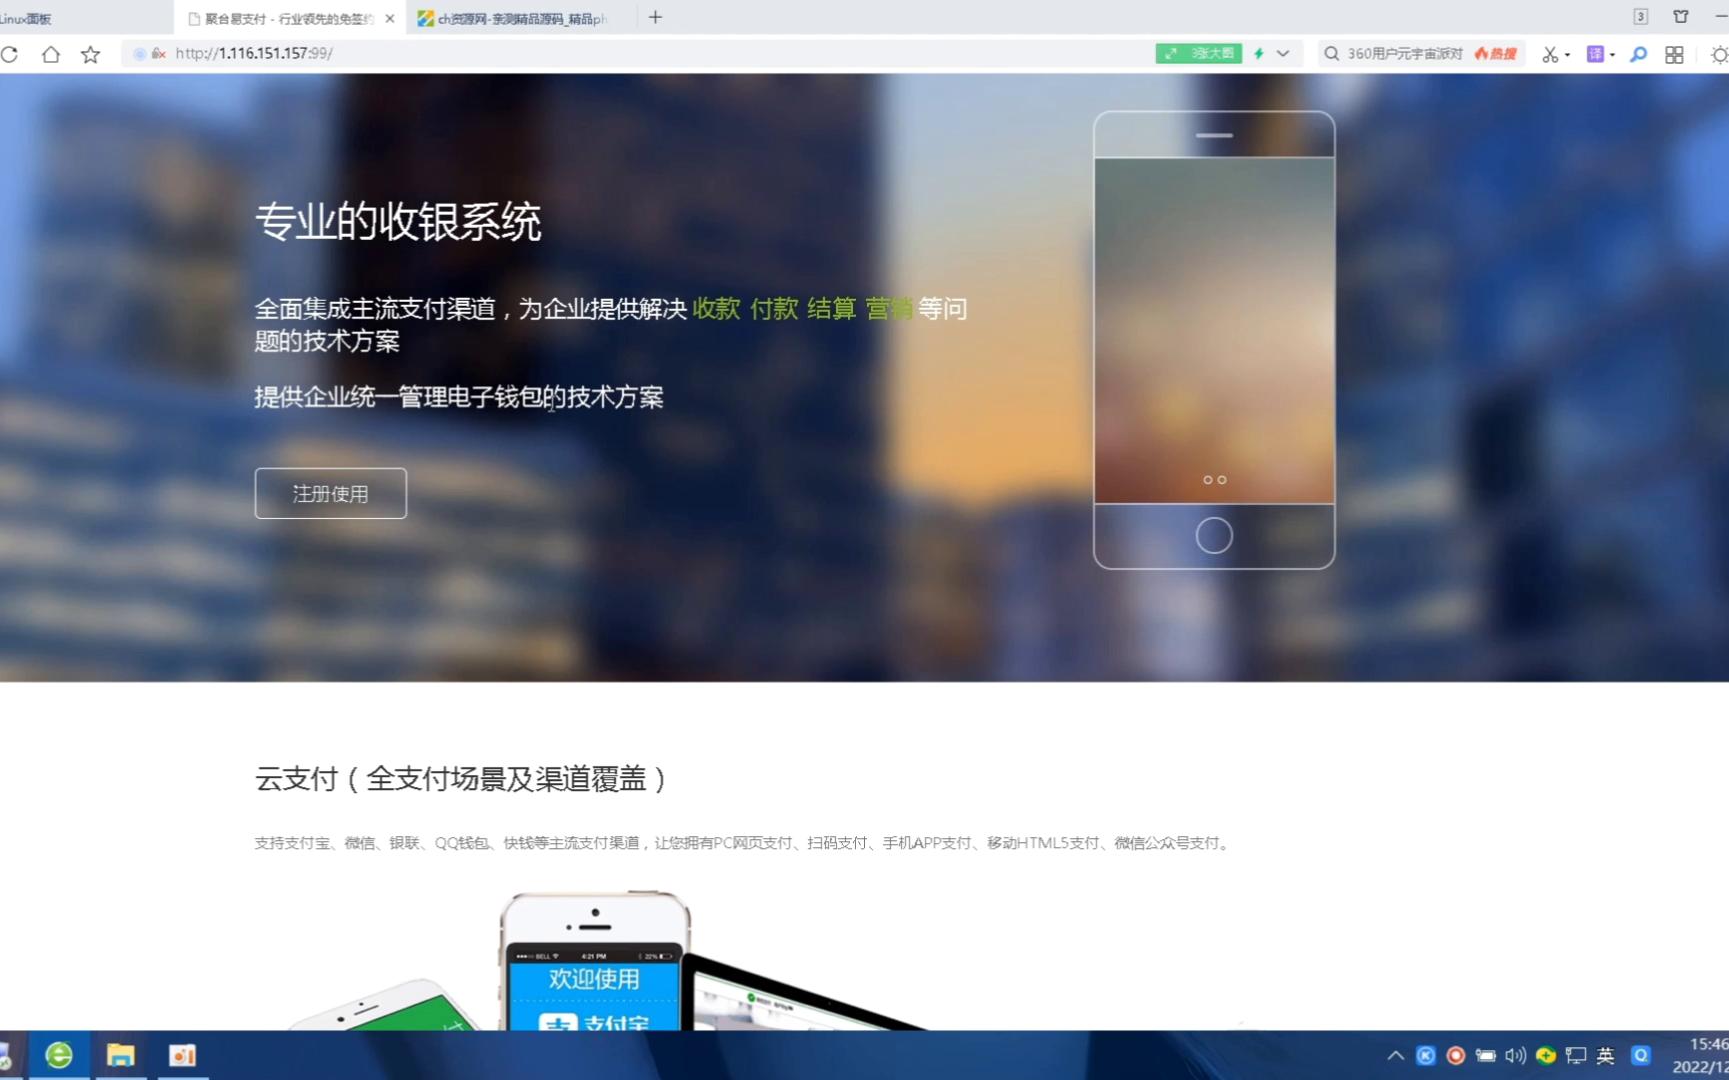The image size is (1729, 1080).
Task: Click the brightness sun icon in toolbar
Action: tap(1719, 54)
